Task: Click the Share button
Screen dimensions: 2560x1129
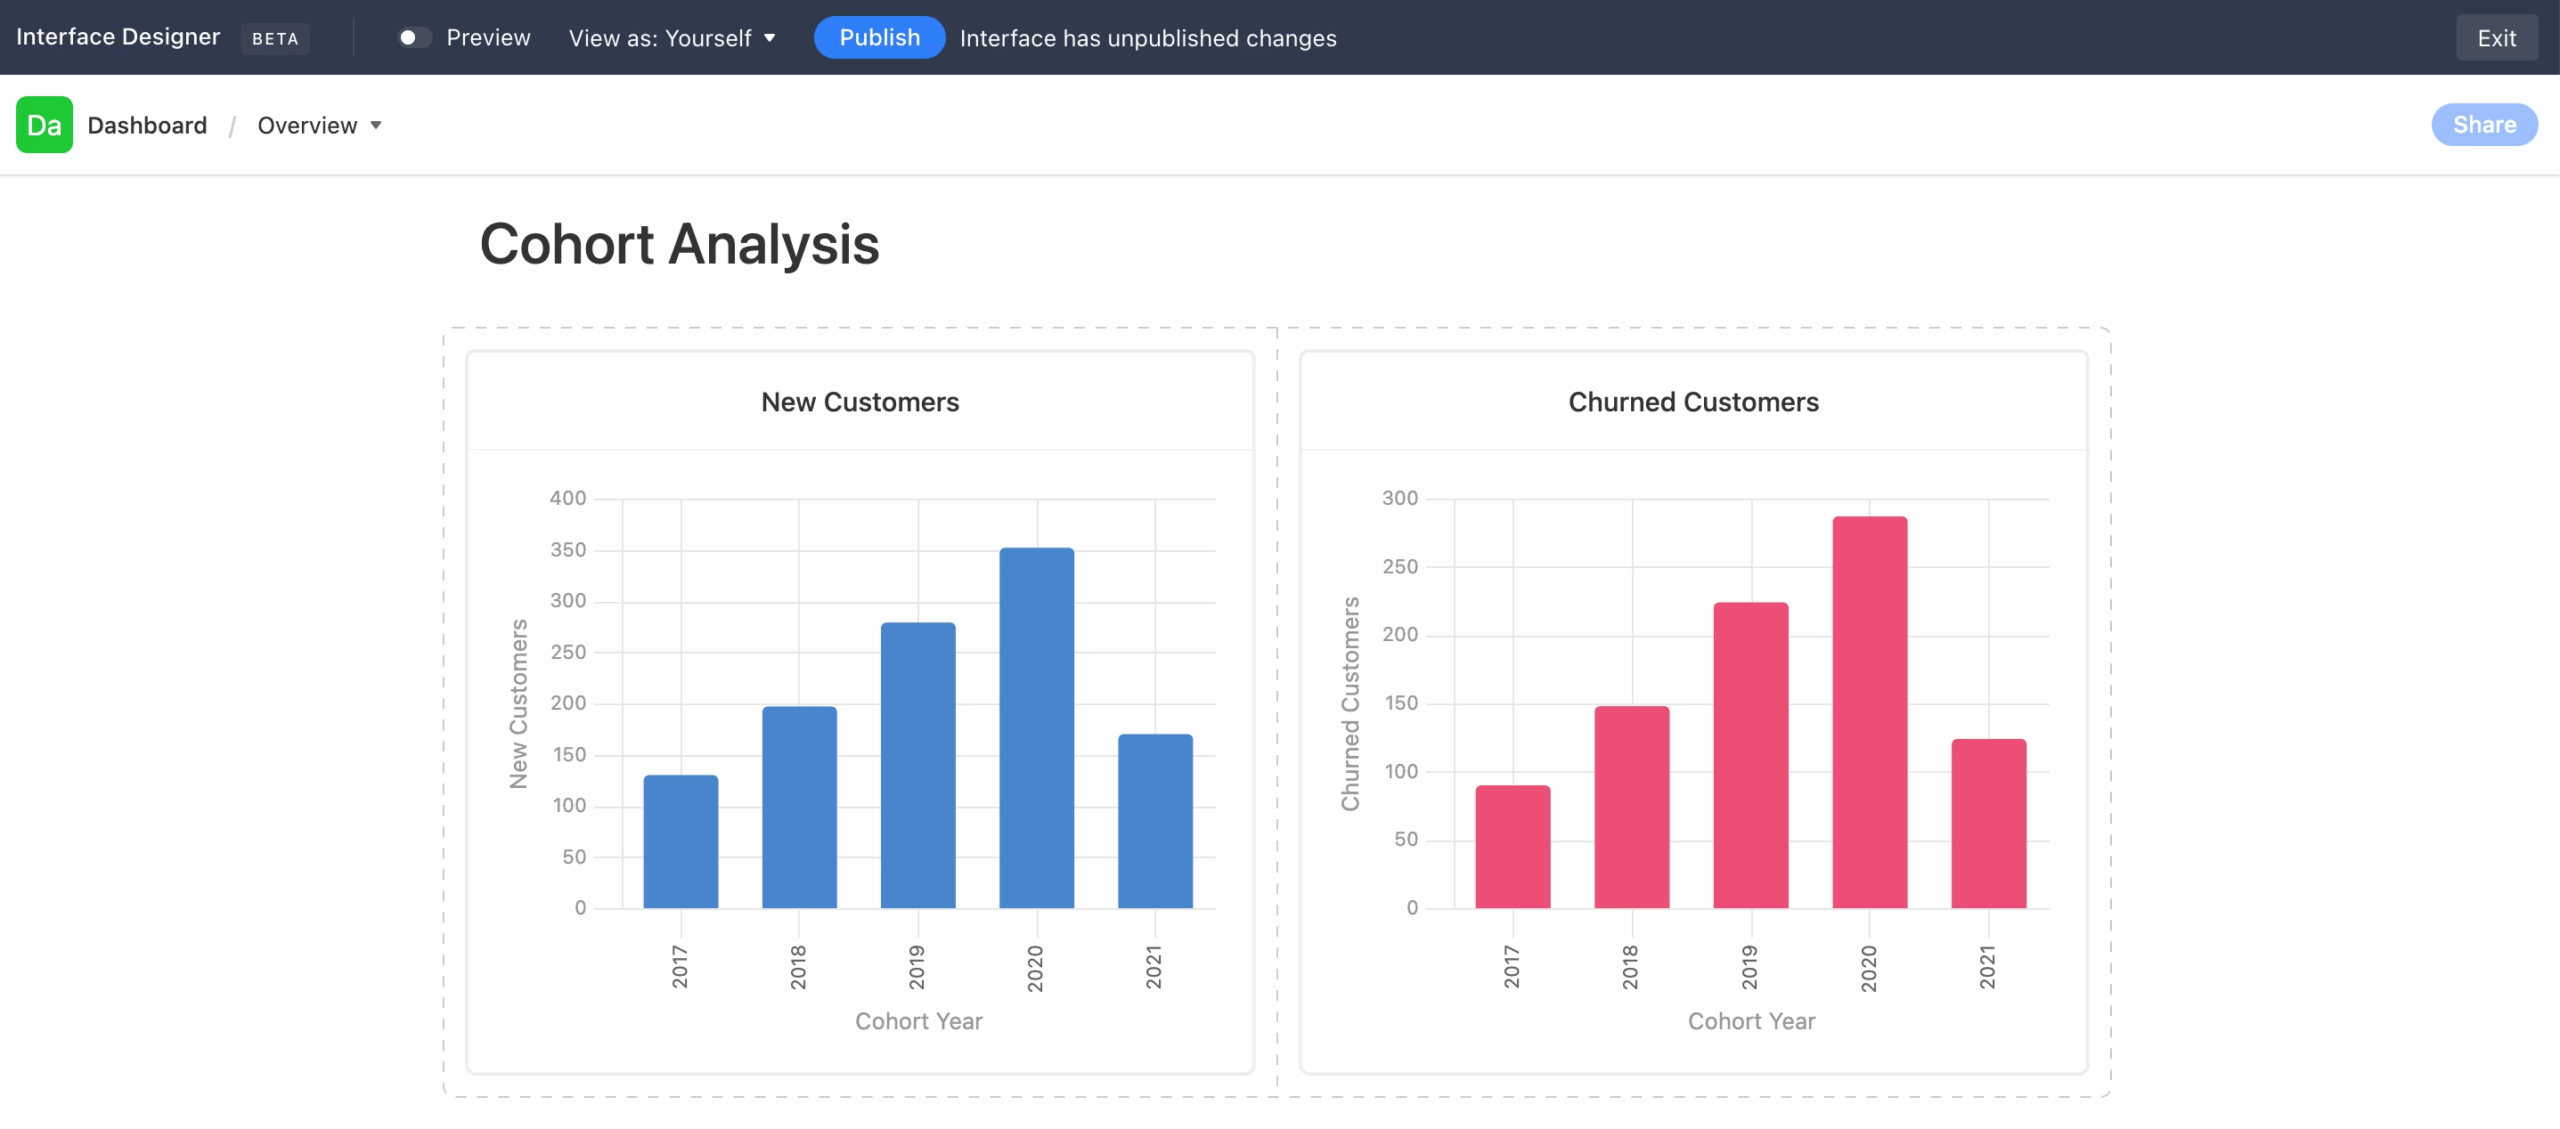Action: coord(2484,124)
